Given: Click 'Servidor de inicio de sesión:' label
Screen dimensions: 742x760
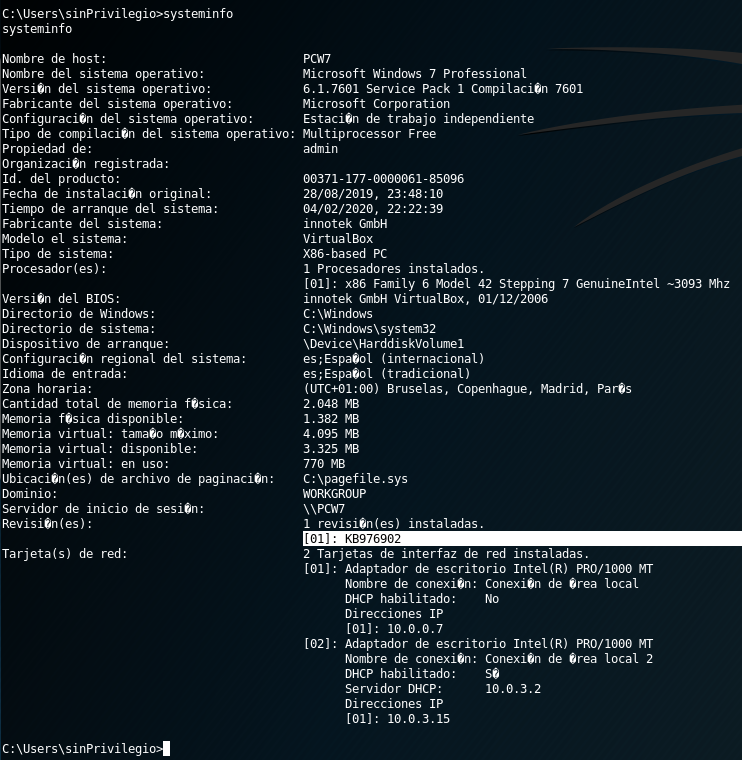Looking at the screenshot, I should click(103, 509).
